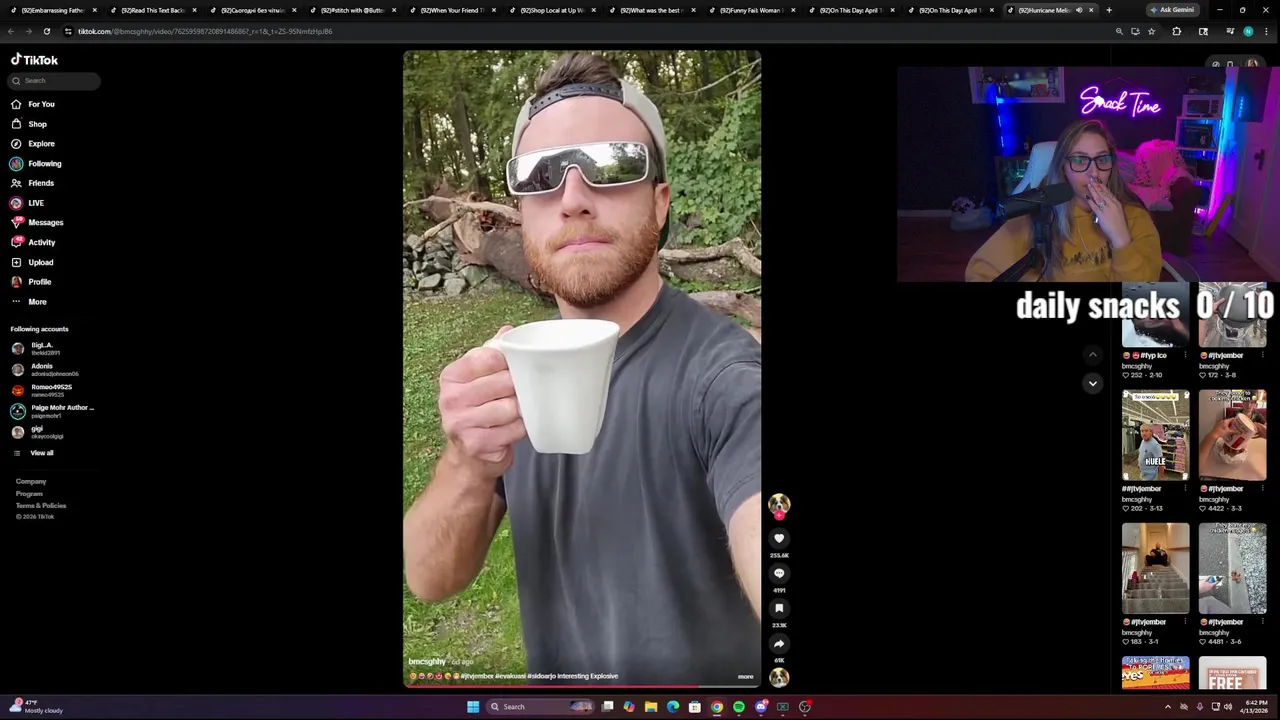This screenshot has width=1280, height=720.
Task: Show hidden system tray icons
Action: (1167, 707)
